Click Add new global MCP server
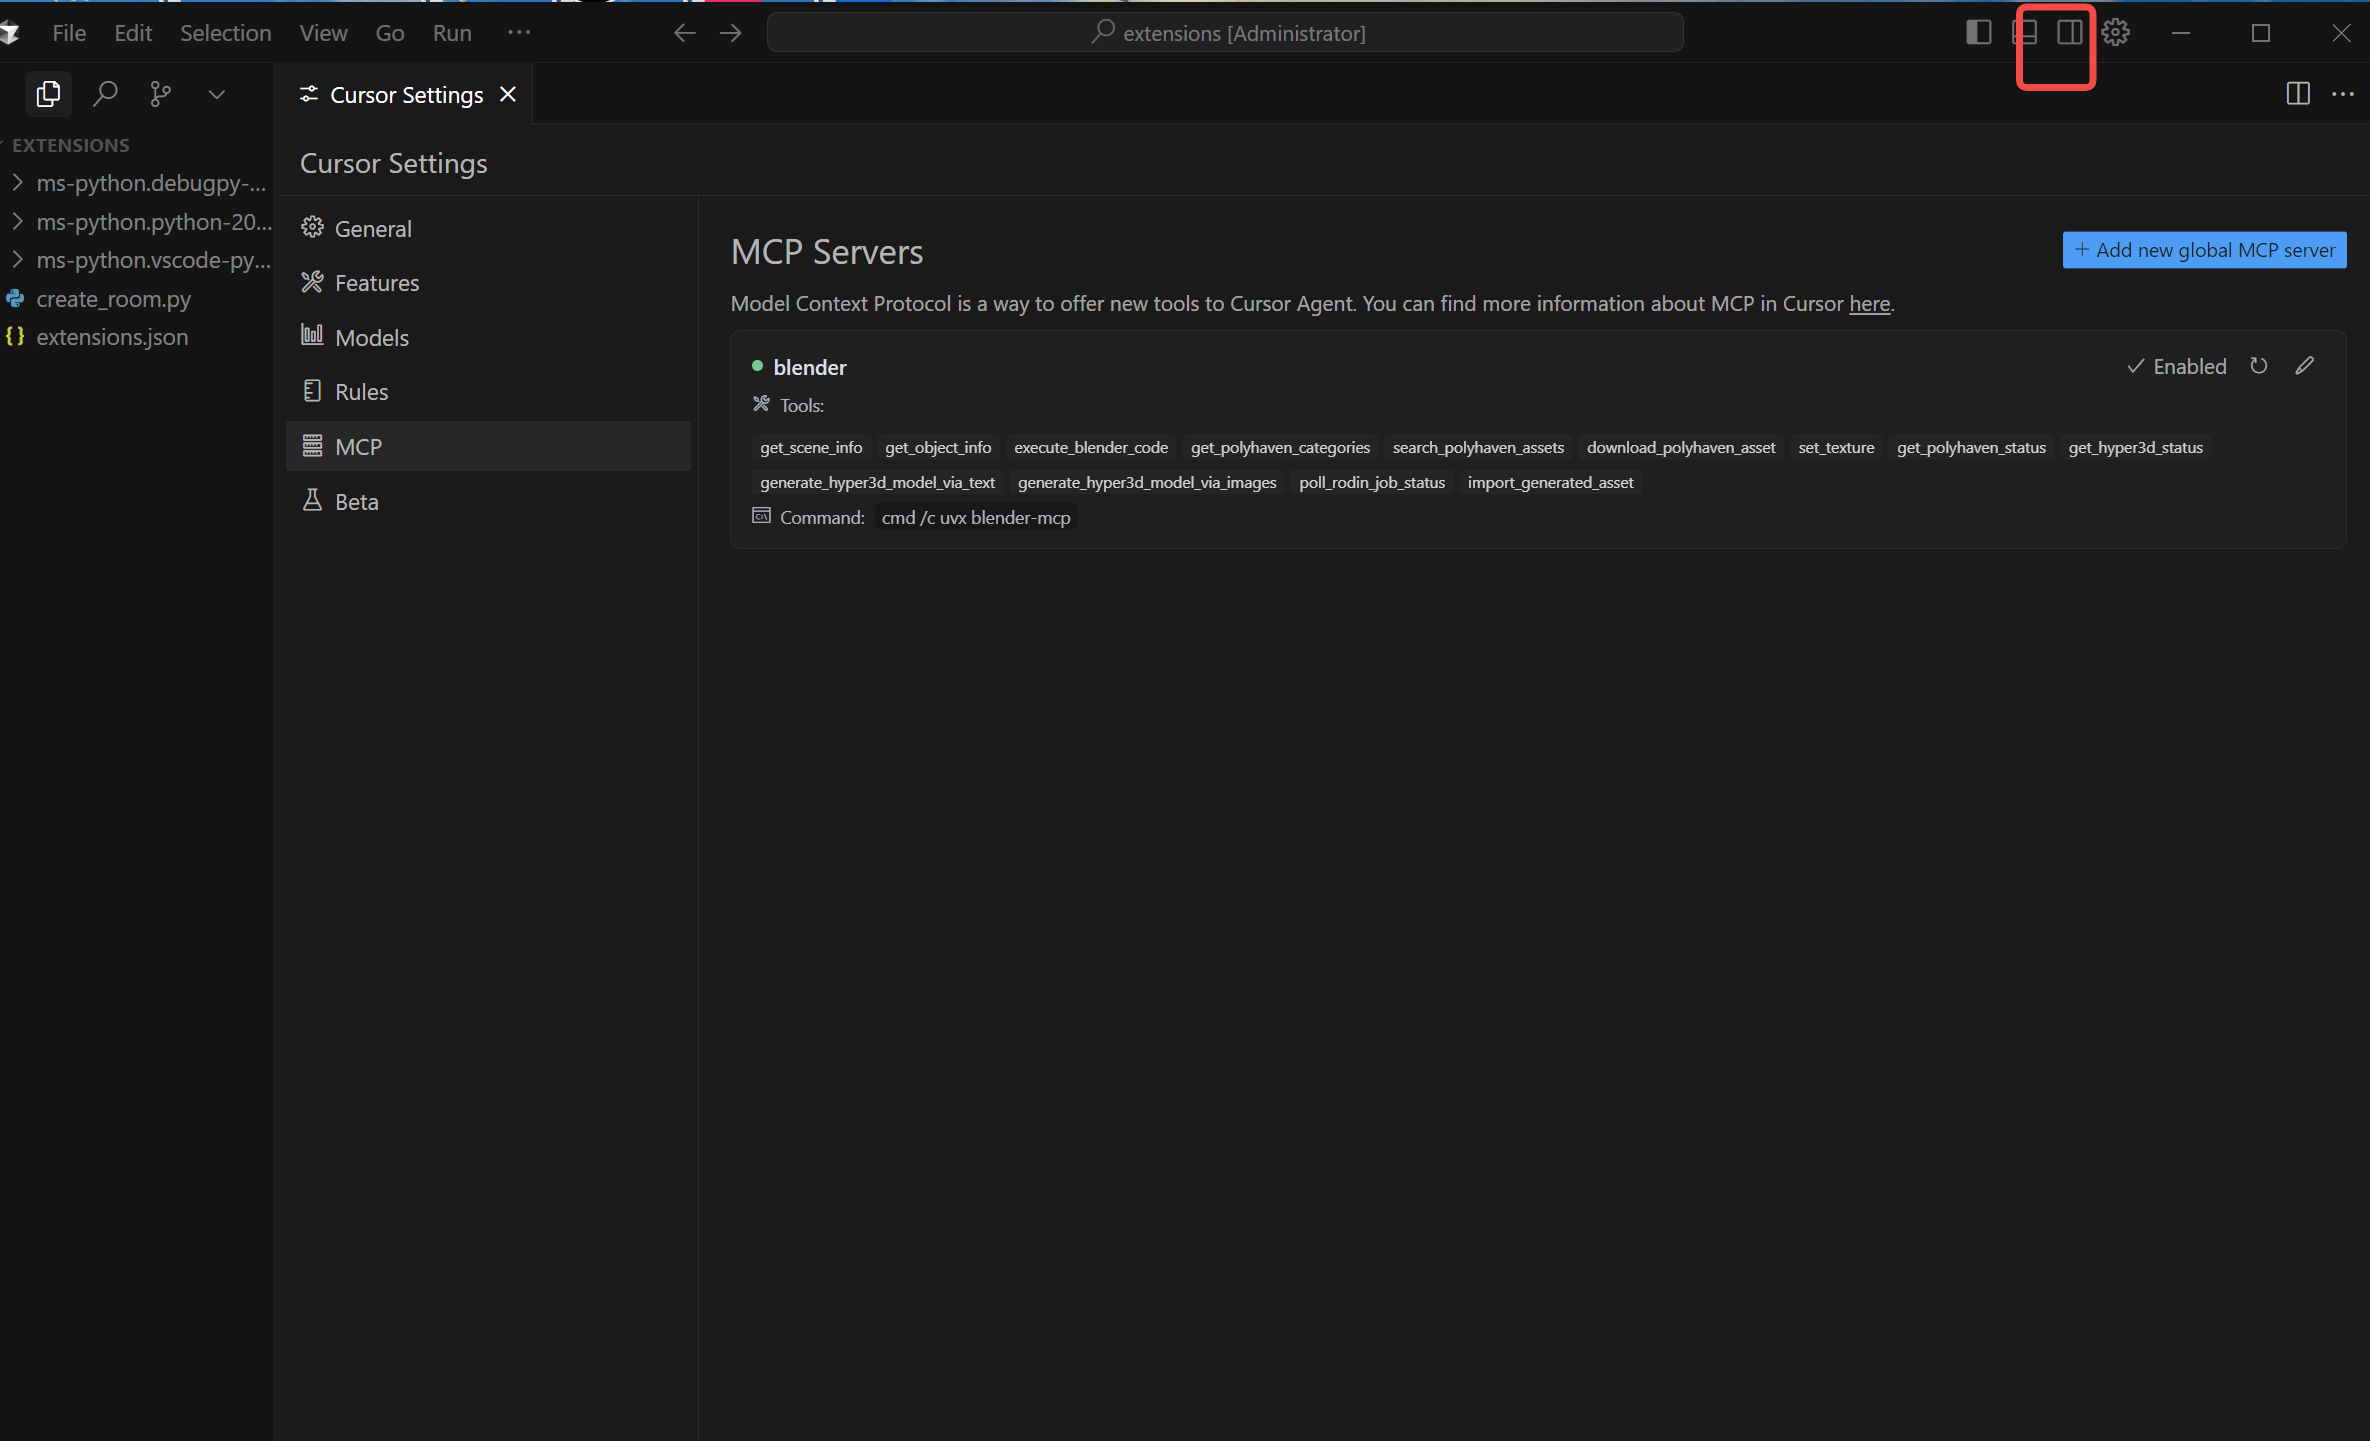 point(2204,250)
